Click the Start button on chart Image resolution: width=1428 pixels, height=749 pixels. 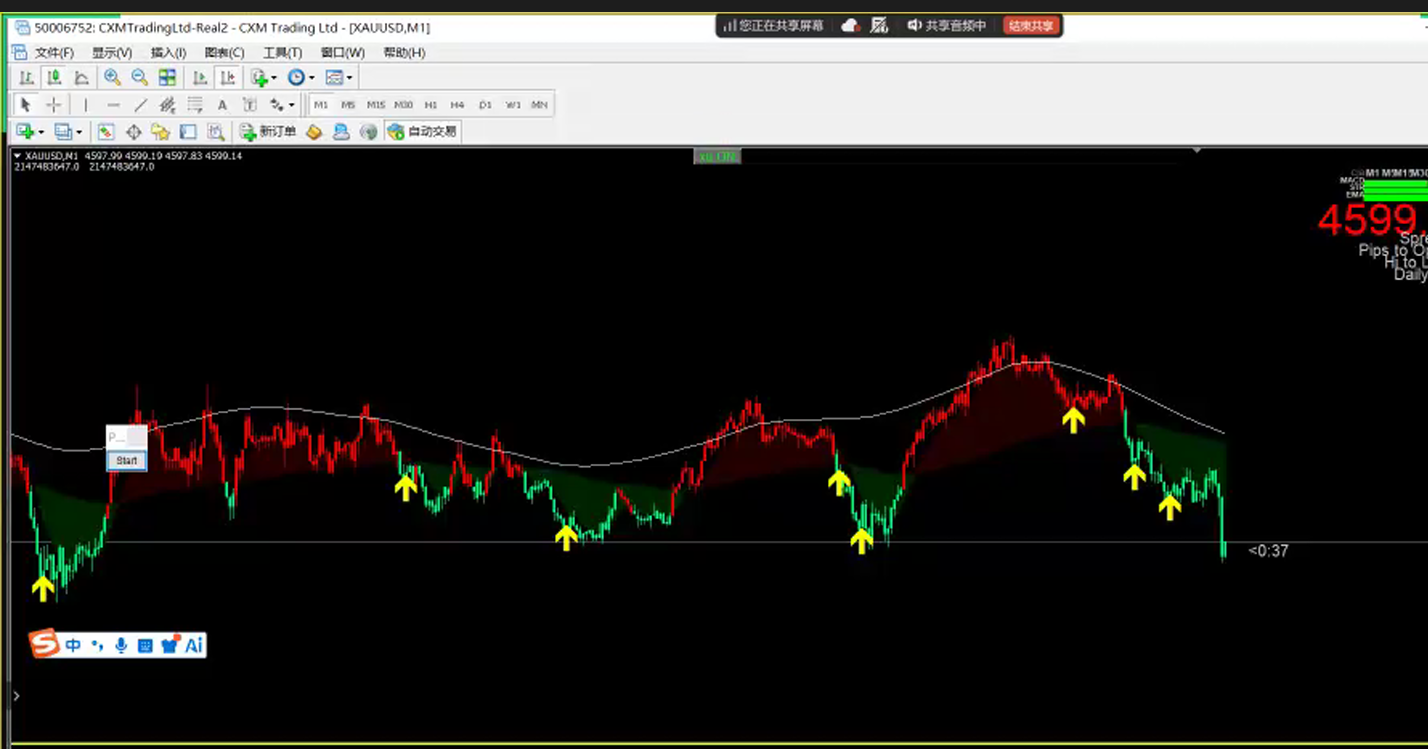coord(127,461)
